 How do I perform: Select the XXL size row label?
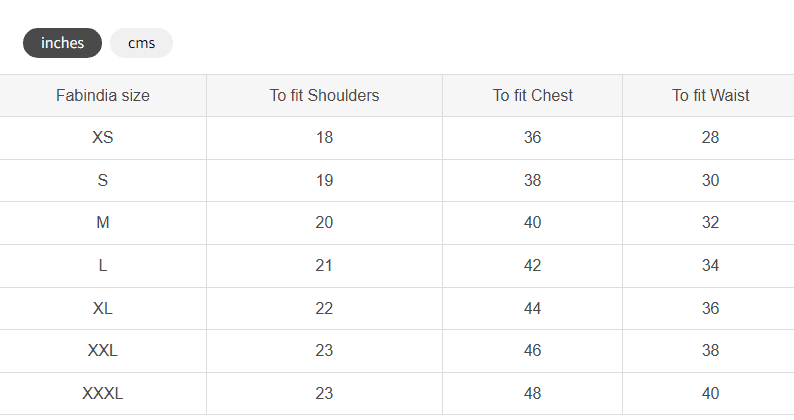103,350
